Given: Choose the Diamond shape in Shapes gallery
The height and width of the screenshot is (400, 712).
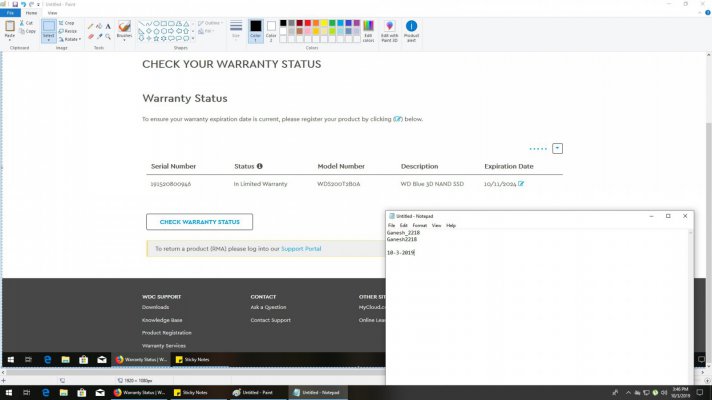Looking at the screenshot, I should point(149,31).
